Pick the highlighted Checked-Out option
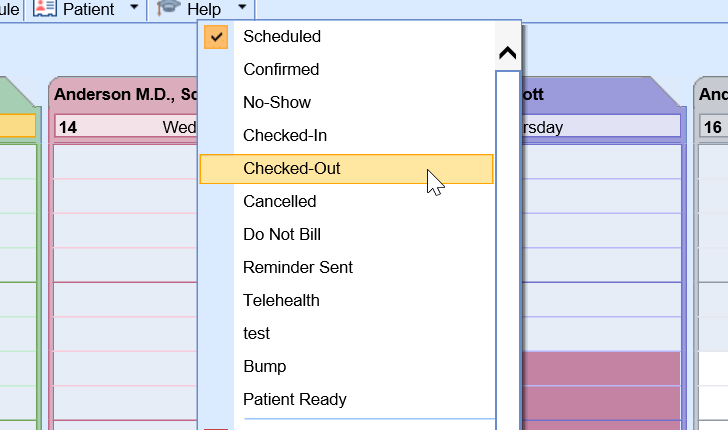Screen dimensions: 728x430 (291, 169)
